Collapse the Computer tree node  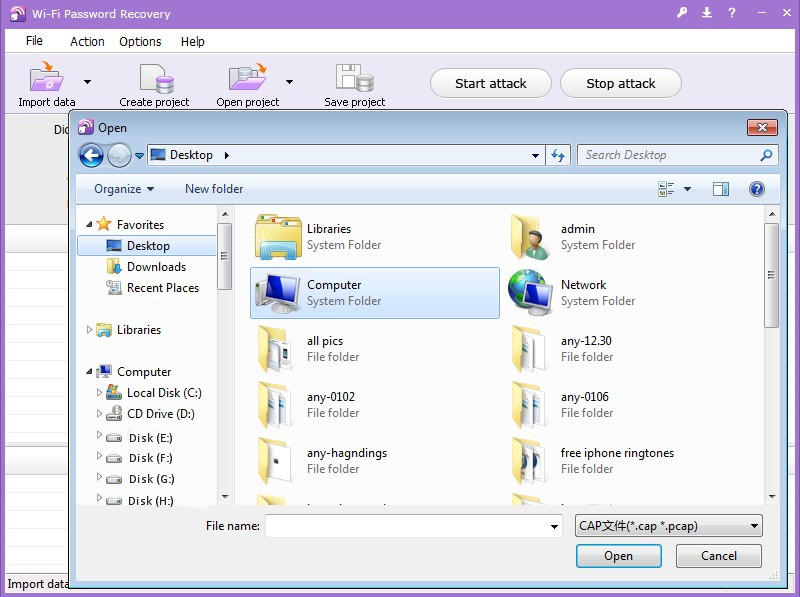point(89,372)
